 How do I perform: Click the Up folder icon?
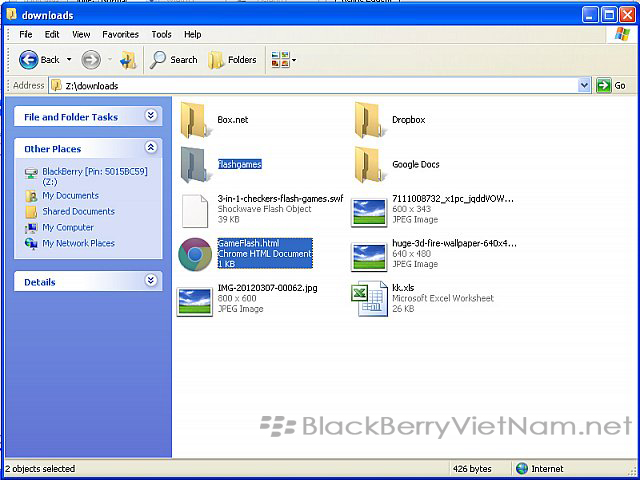coord(128,60)
